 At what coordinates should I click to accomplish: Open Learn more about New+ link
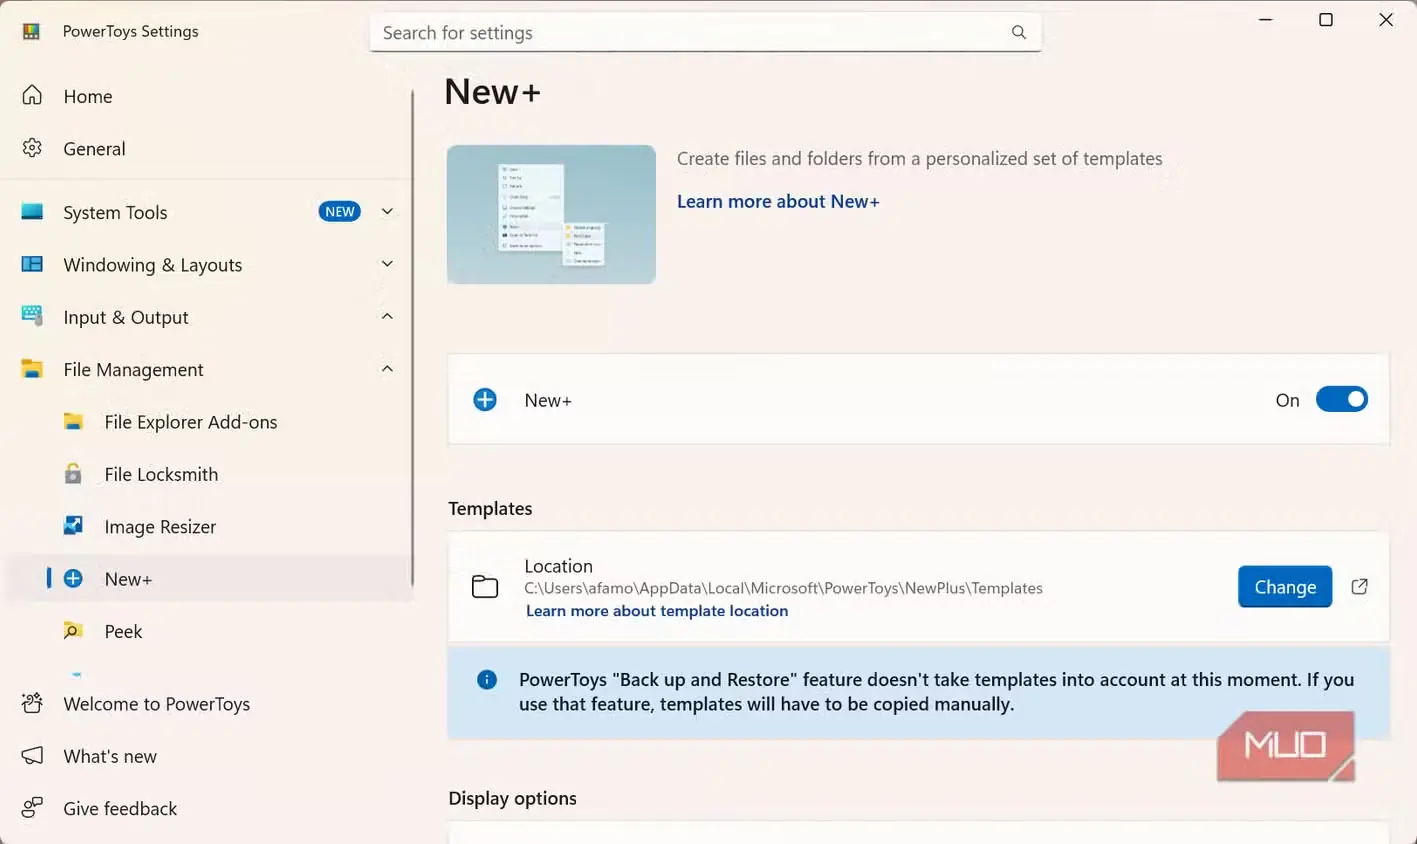[778, 201]
